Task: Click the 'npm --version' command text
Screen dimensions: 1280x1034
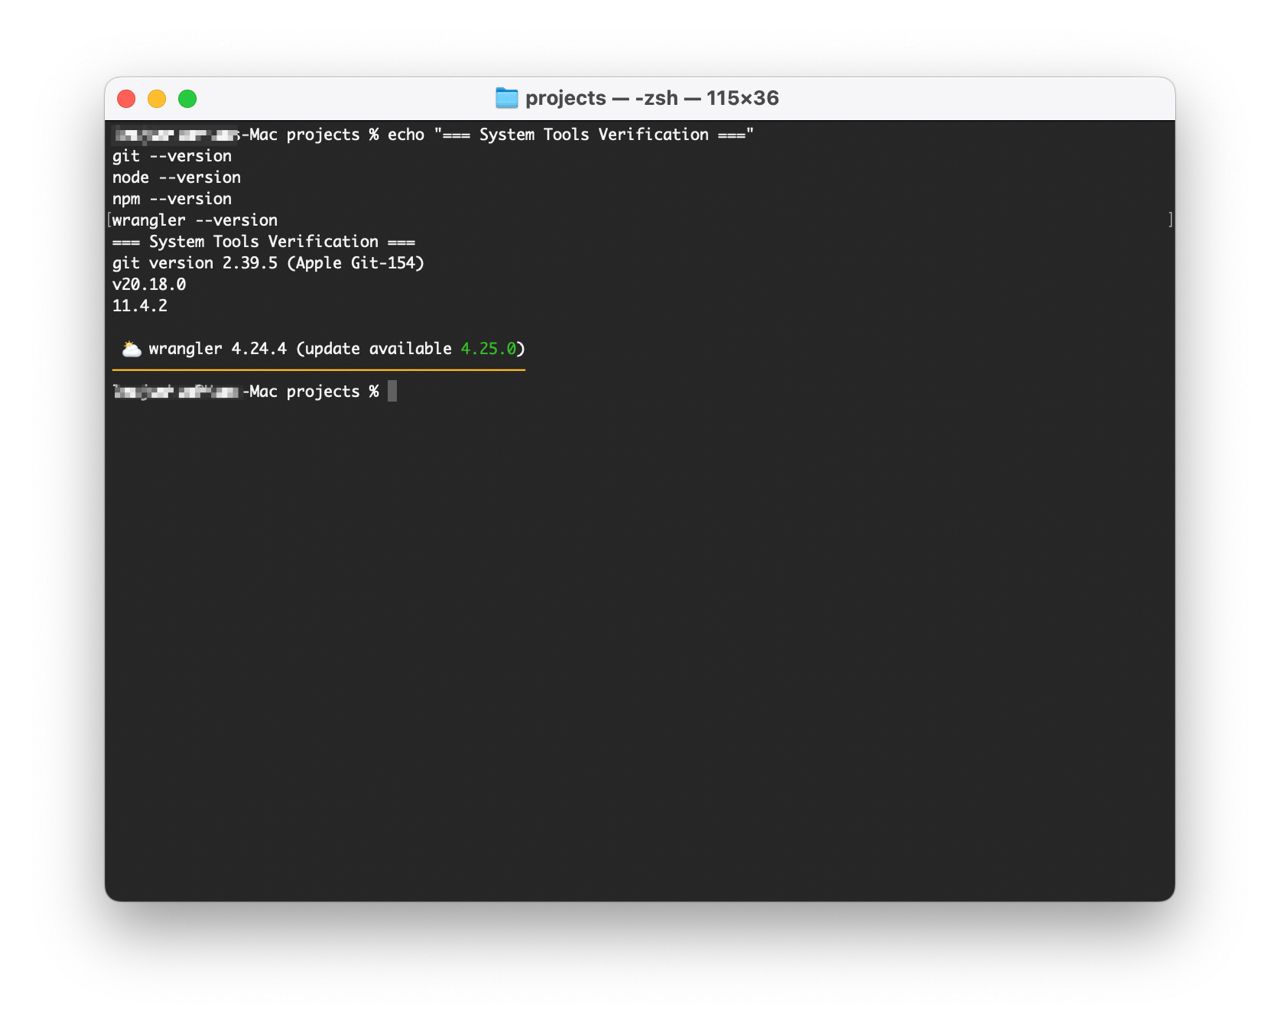Action: [172, 199]
